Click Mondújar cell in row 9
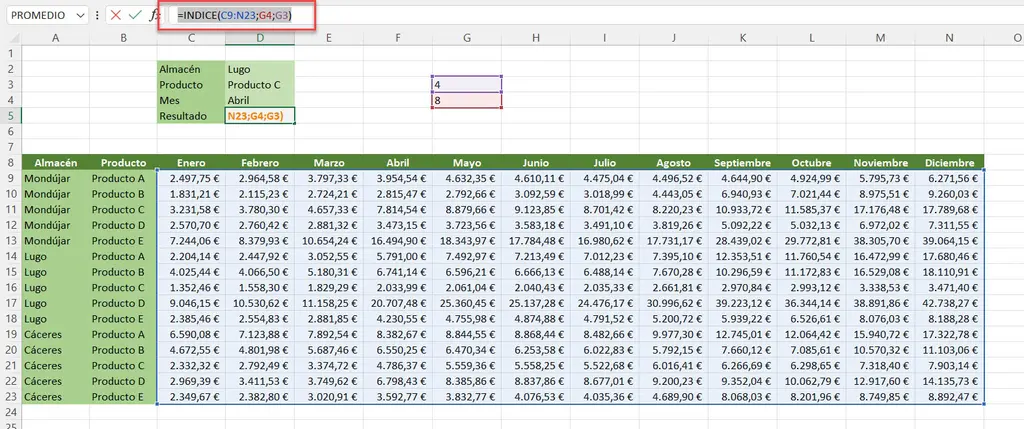The image size is (1024, 429). click(x=56, y=178)
